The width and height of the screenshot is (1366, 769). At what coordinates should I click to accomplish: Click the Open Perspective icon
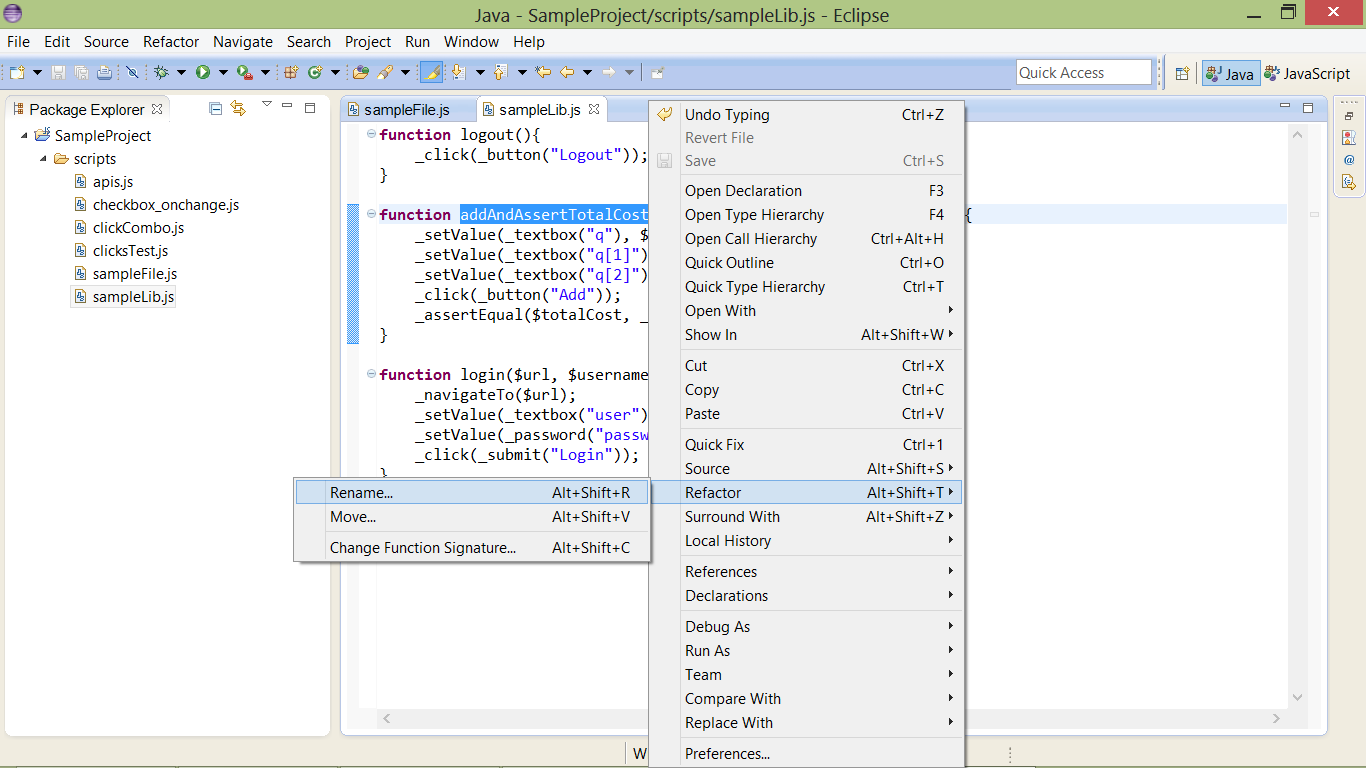click(x=1182, y=73)
